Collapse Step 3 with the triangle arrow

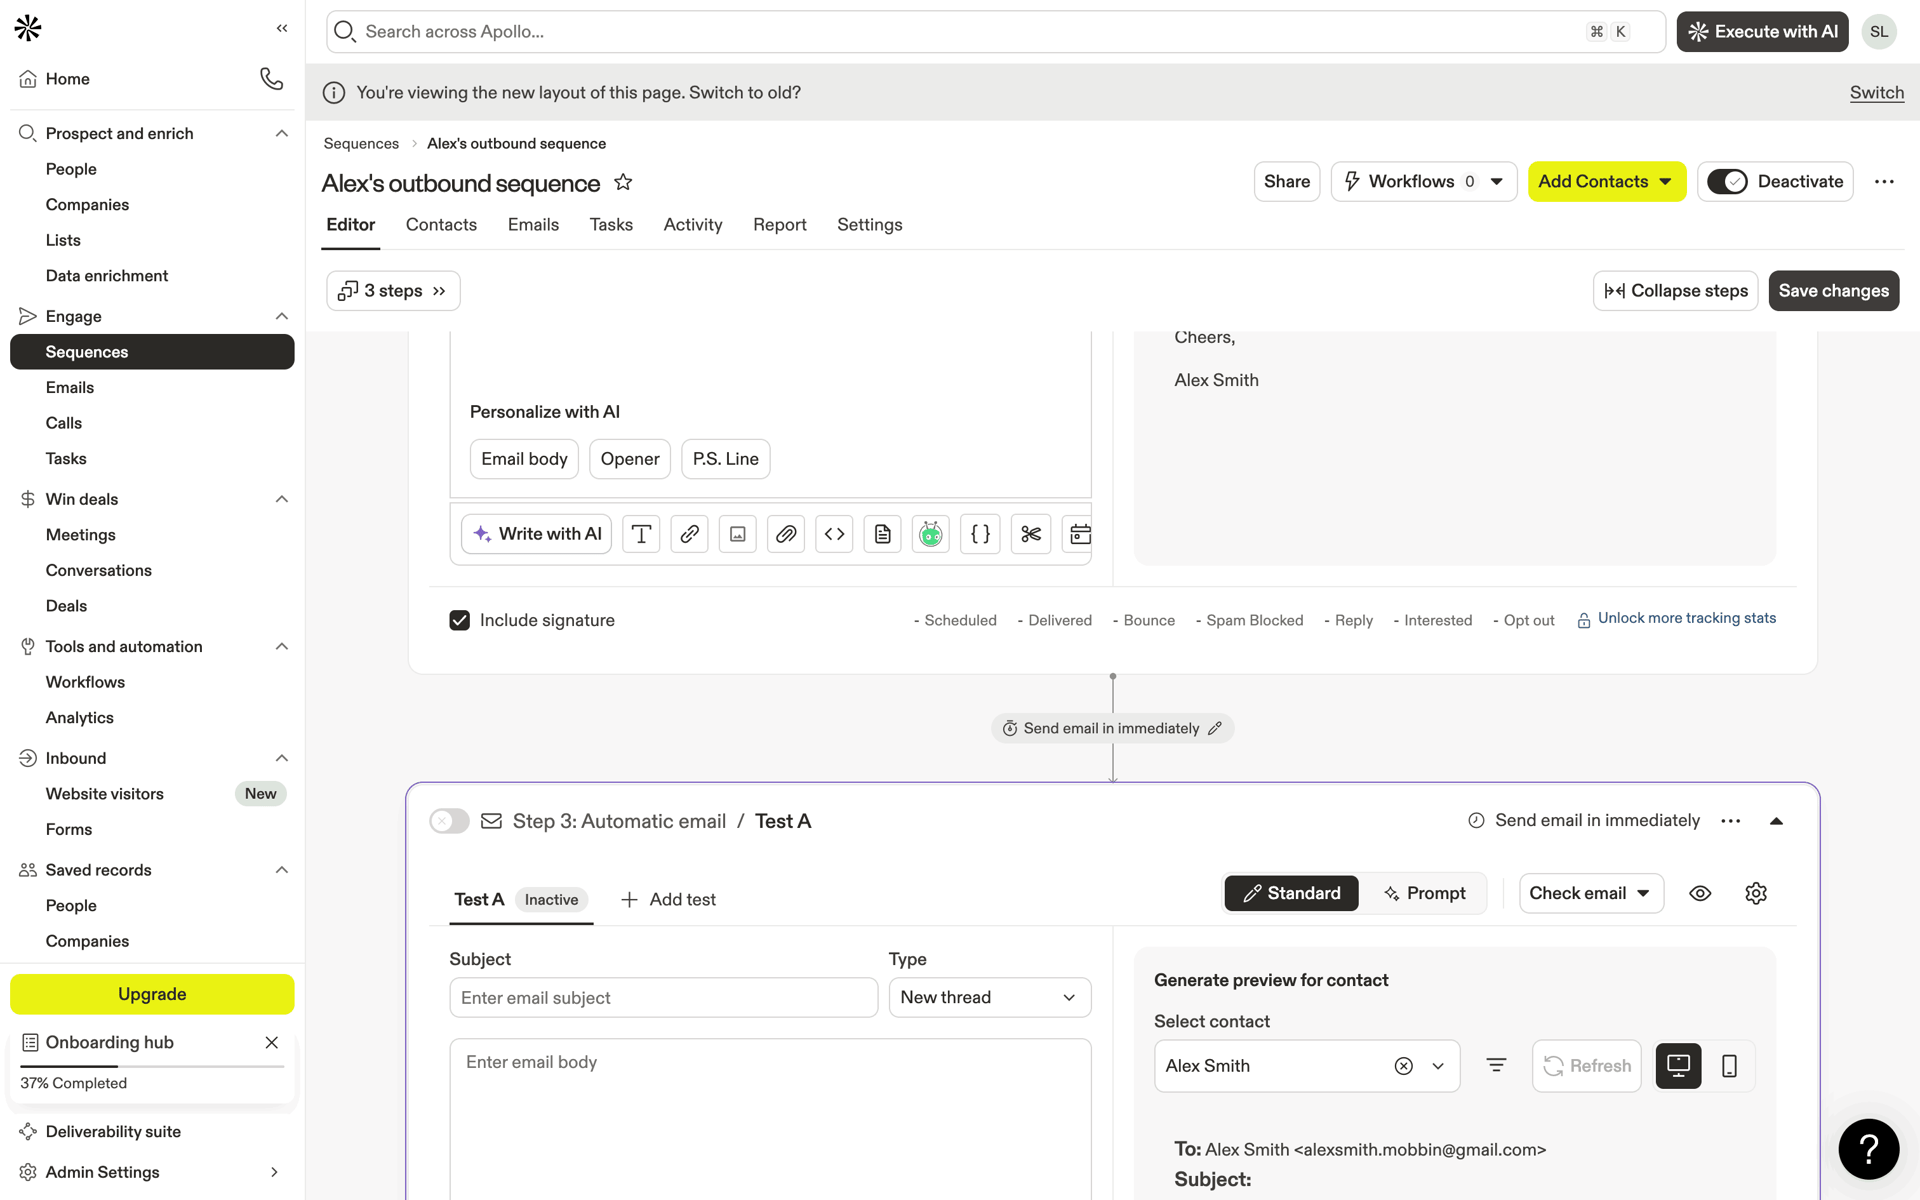[1776, 821]
